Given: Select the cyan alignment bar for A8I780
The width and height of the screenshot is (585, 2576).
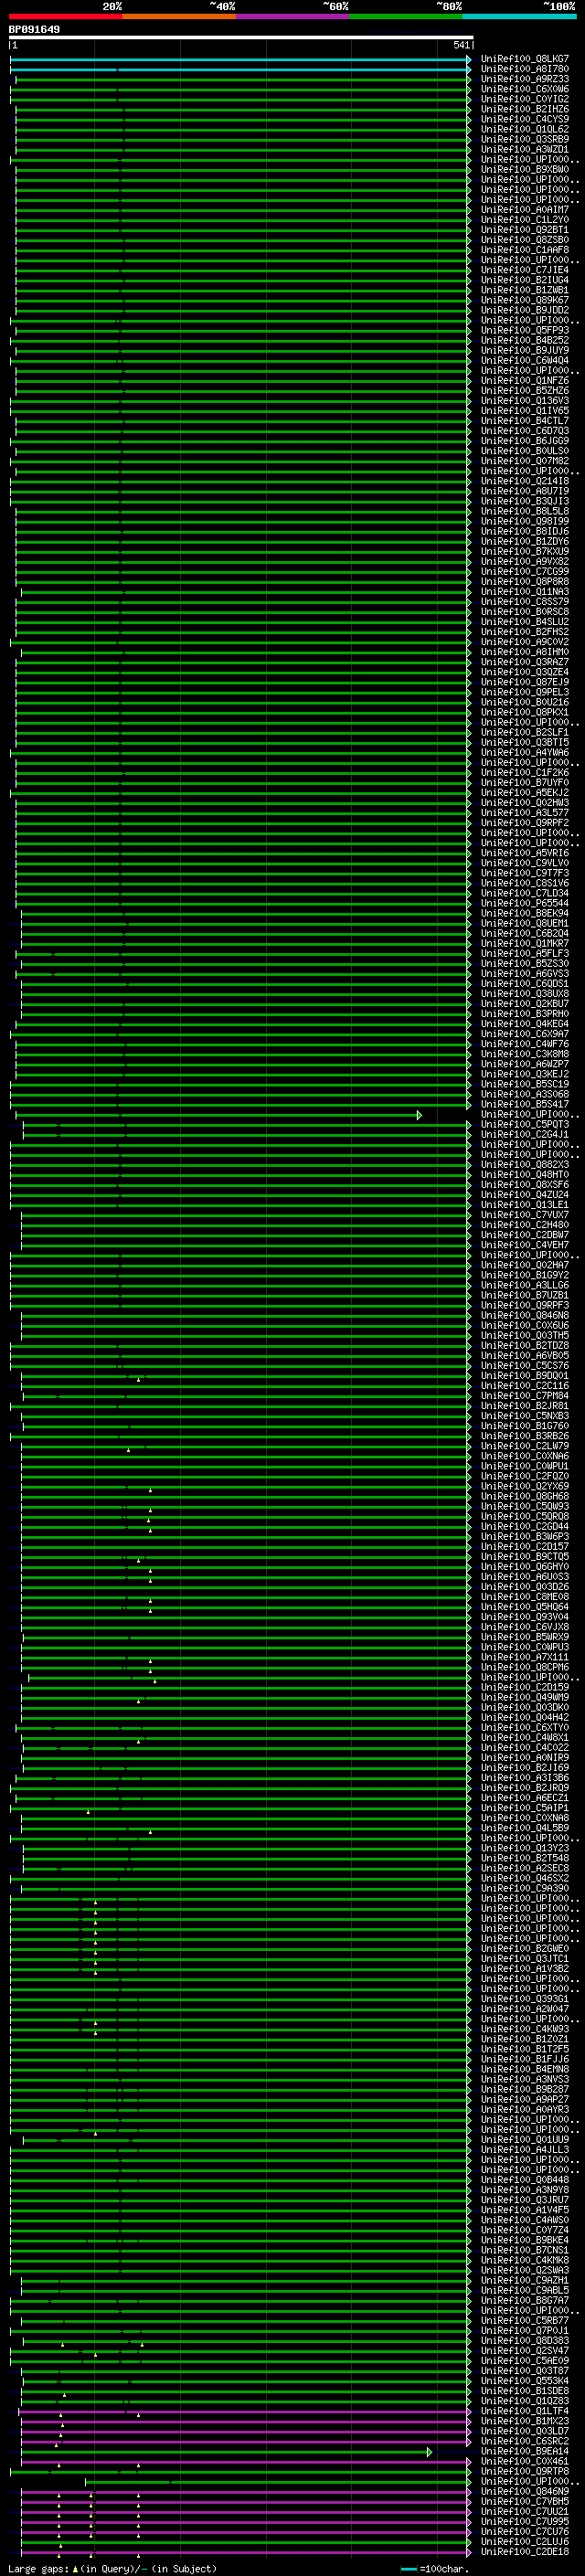Looking at the screenshot, I should point(240,69).
